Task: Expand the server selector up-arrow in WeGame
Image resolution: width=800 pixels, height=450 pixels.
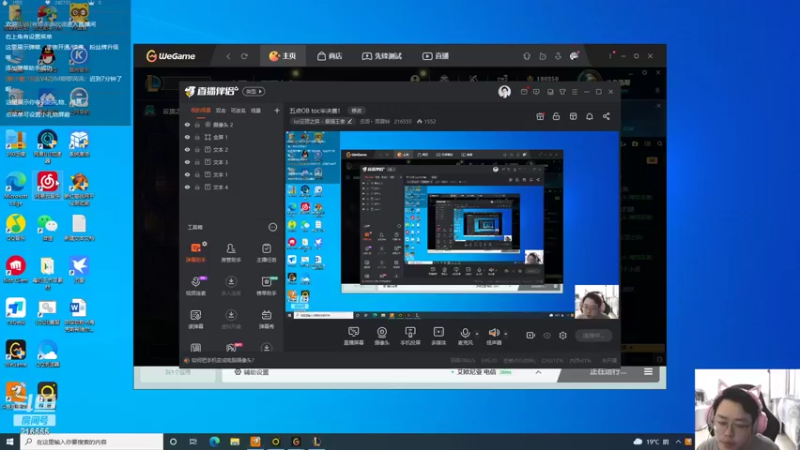Action: coord(538,372)
